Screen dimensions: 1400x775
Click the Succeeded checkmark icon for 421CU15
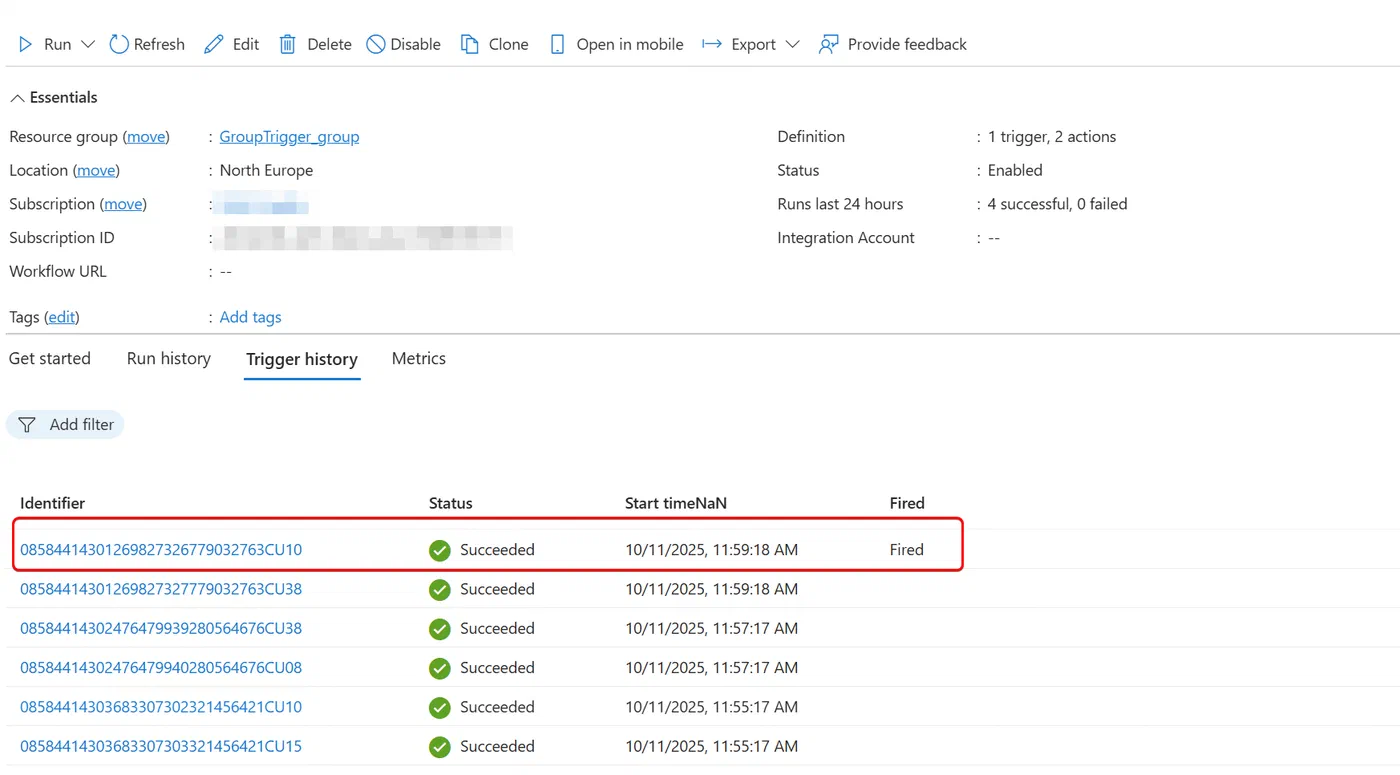coord(440,747)
